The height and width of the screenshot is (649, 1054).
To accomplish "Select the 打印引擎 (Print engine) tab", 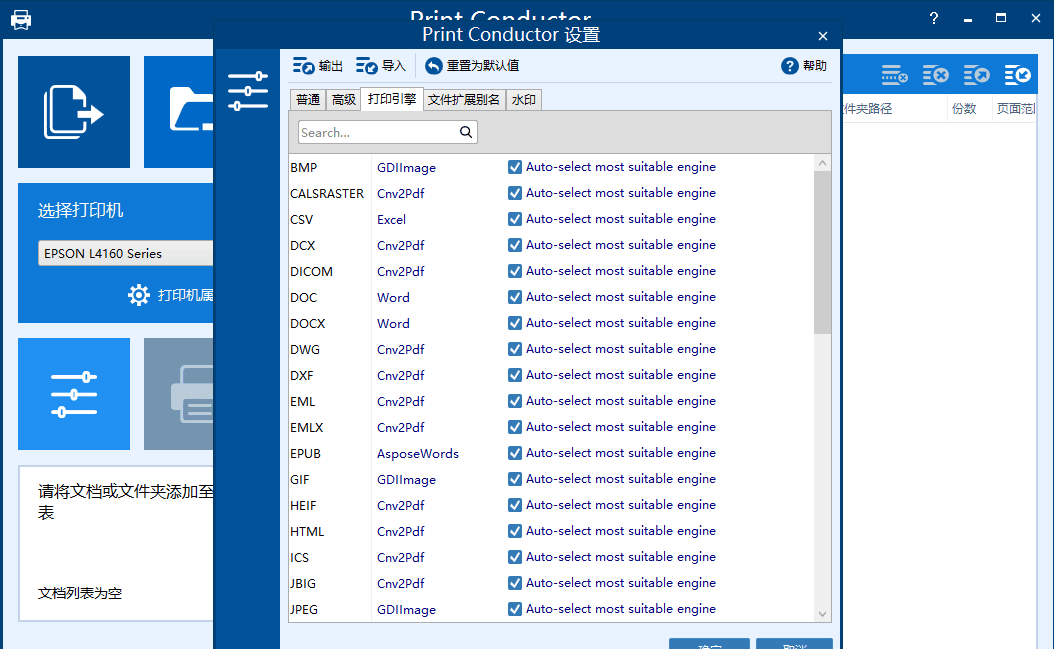I will [392, 99].
